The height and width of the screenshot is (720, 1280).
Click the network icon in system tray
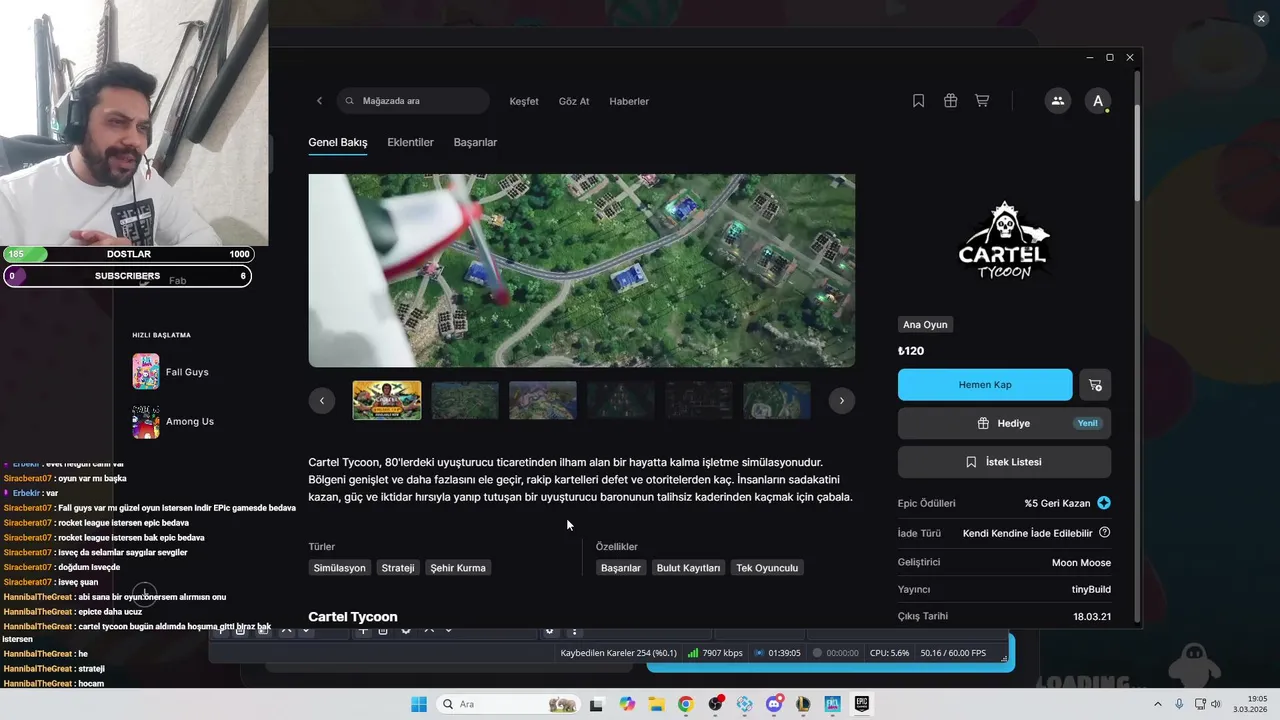coord(1198,704)
